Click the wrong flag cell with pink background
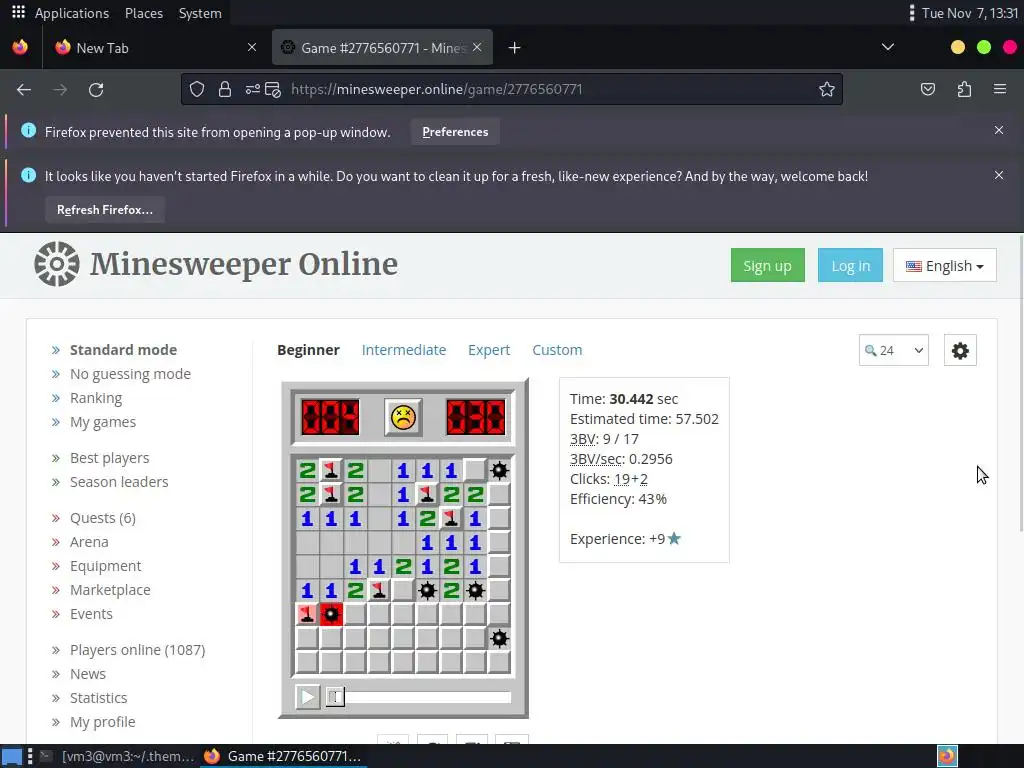This screenshot has height=768, width=1024. 307,615
